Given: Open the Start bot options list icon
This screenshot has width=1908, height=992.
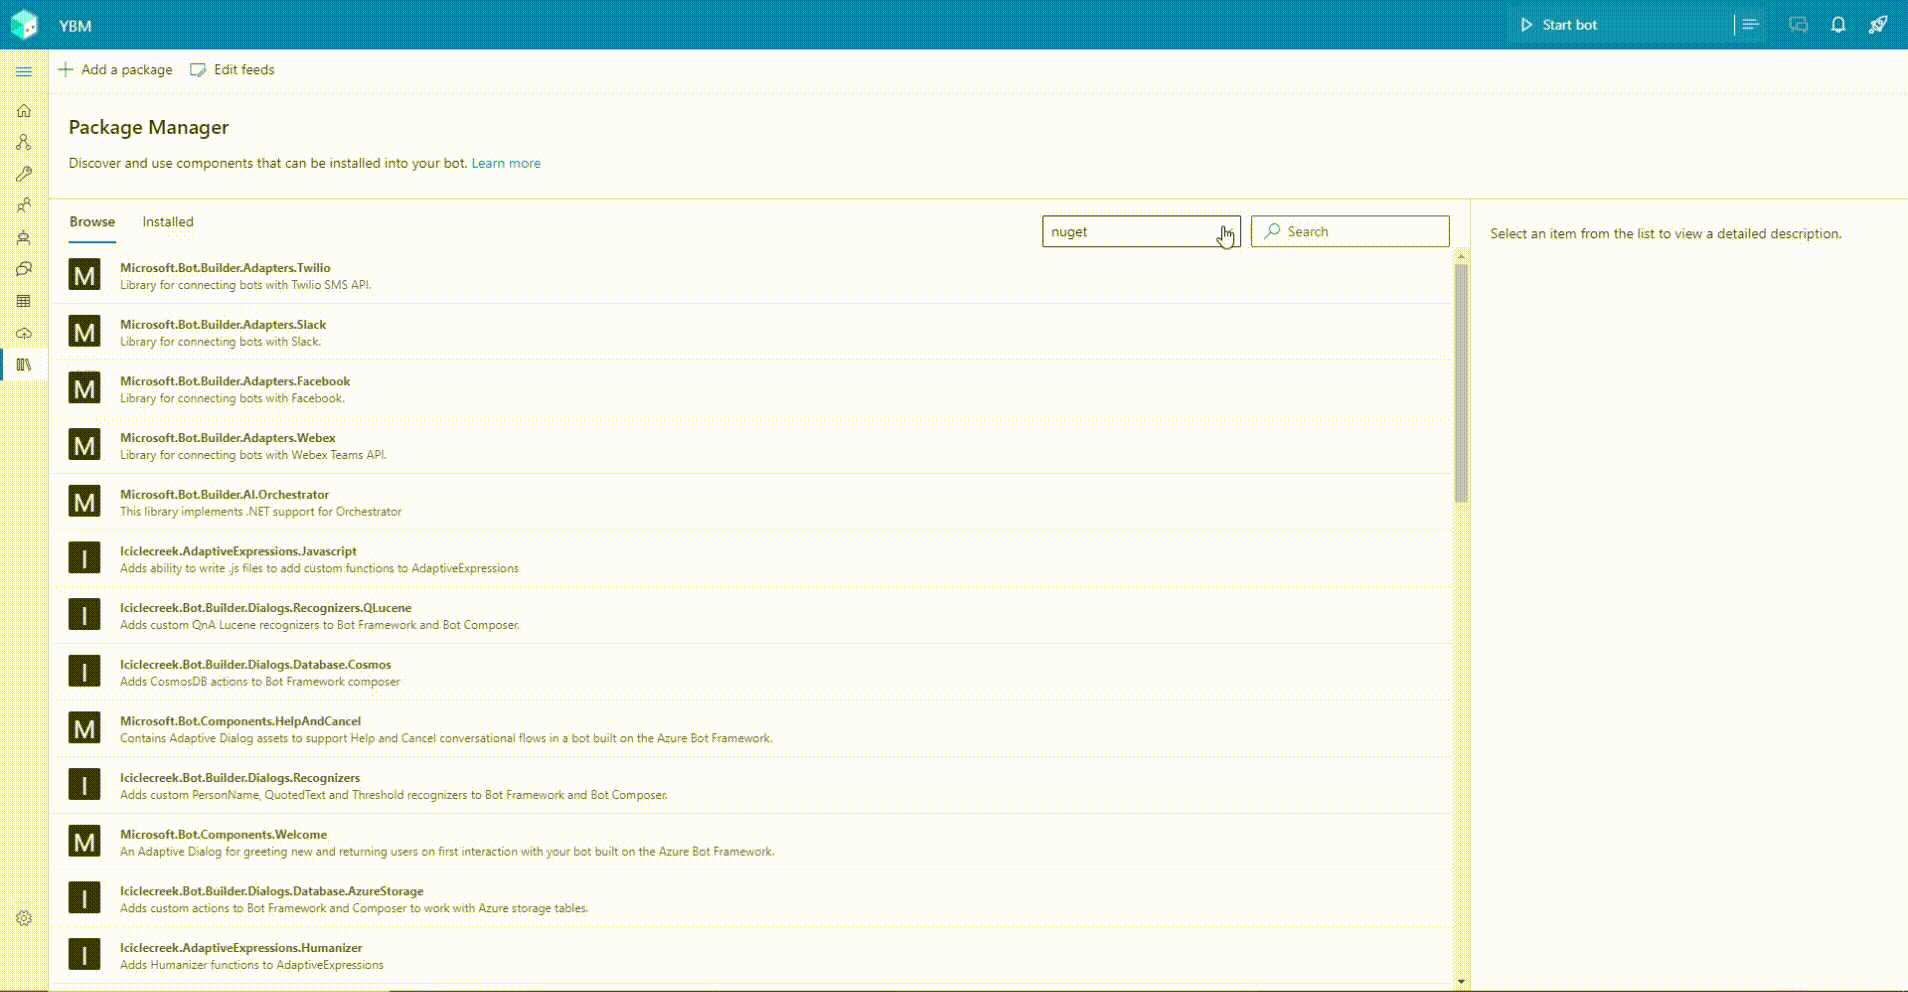Looking at the screenshot, I should pos(1749,24).
